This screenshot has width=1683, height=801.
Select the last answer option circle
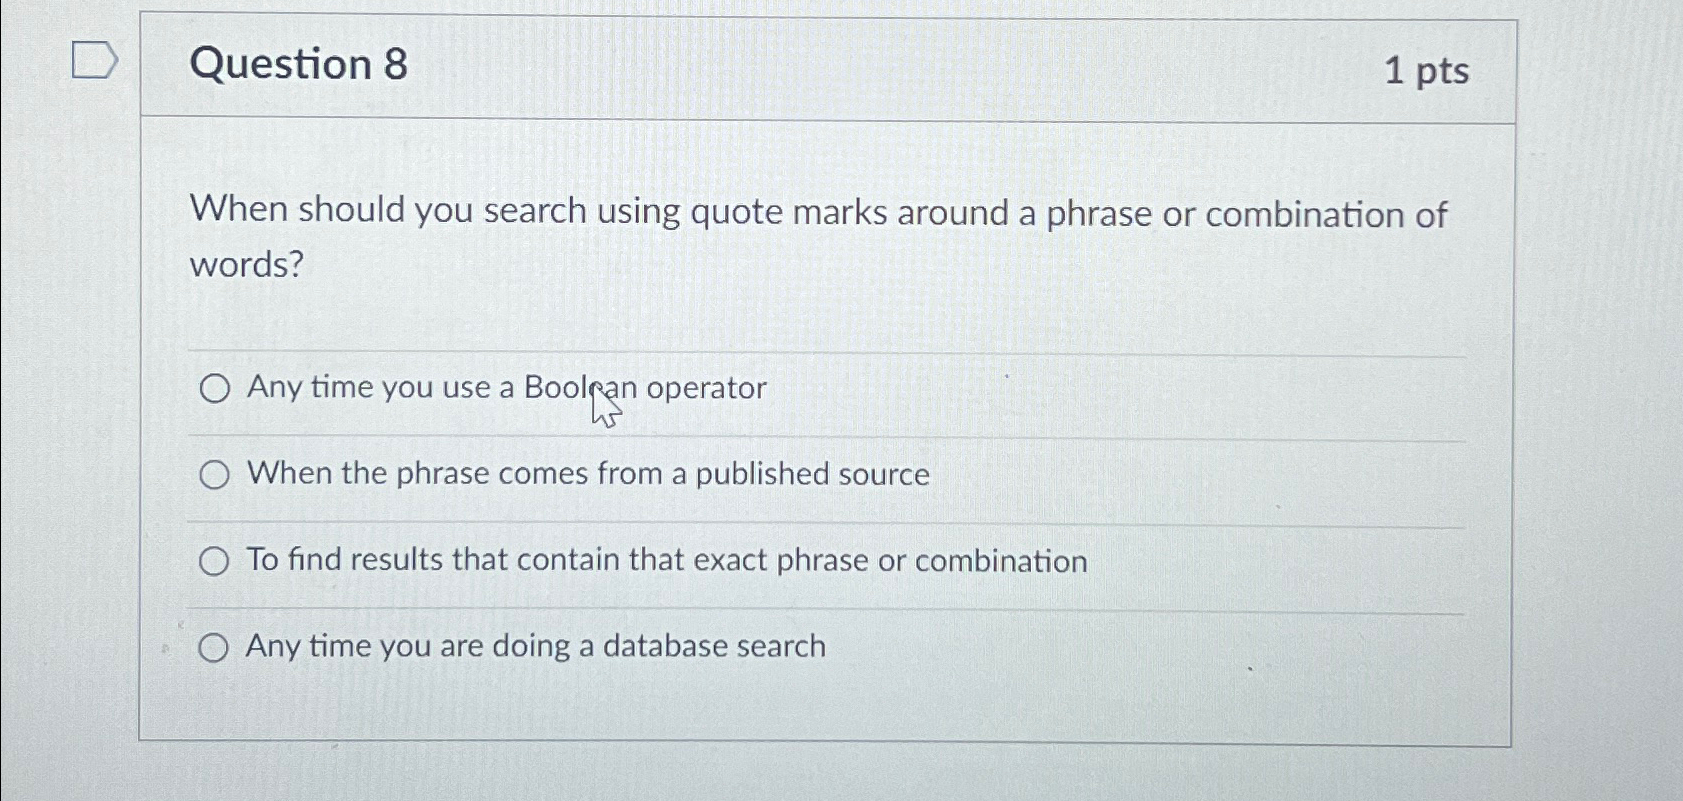click(215, 648)
